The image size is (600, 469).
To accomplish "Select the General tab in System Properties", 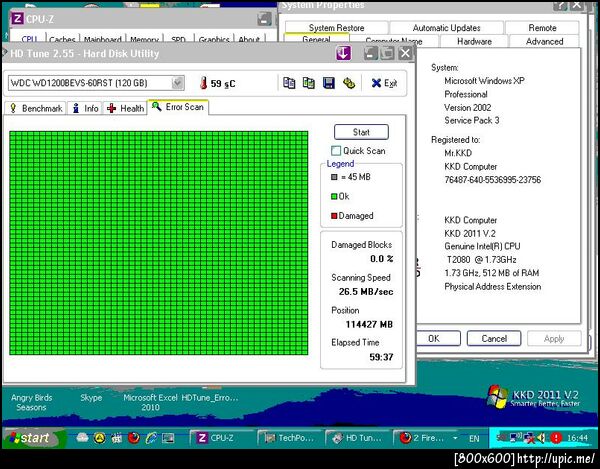I will click(316, 38).
